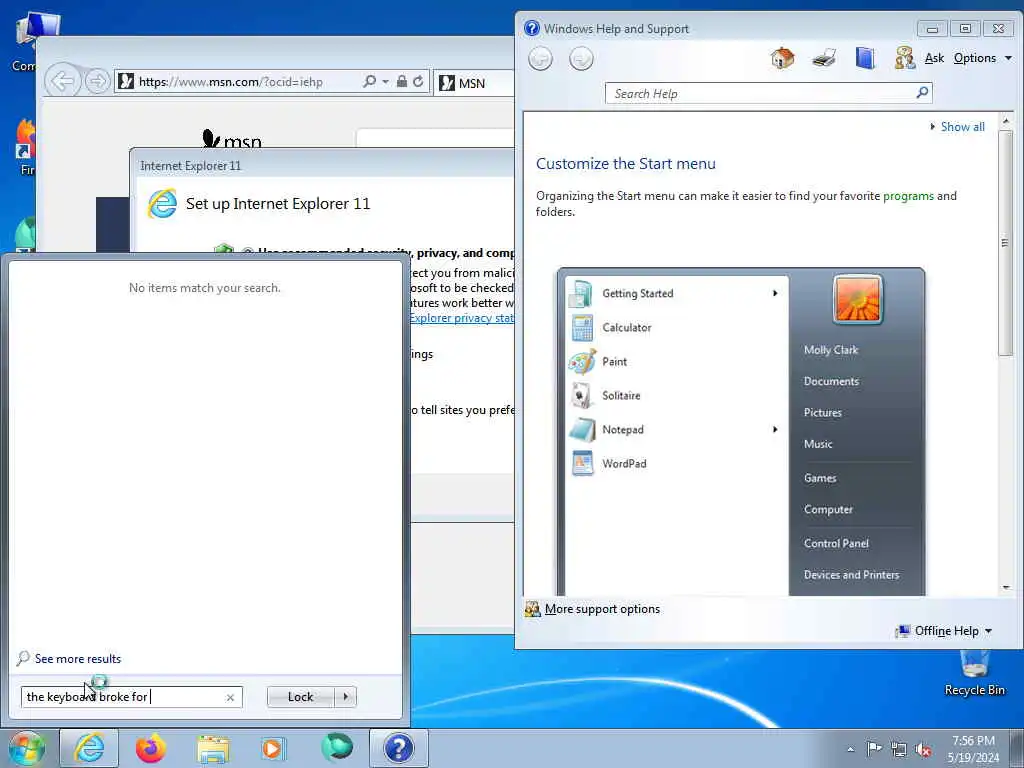Click IE back navigation button
The width and height of the screenshot is (1024, 768).
point(62,82)
